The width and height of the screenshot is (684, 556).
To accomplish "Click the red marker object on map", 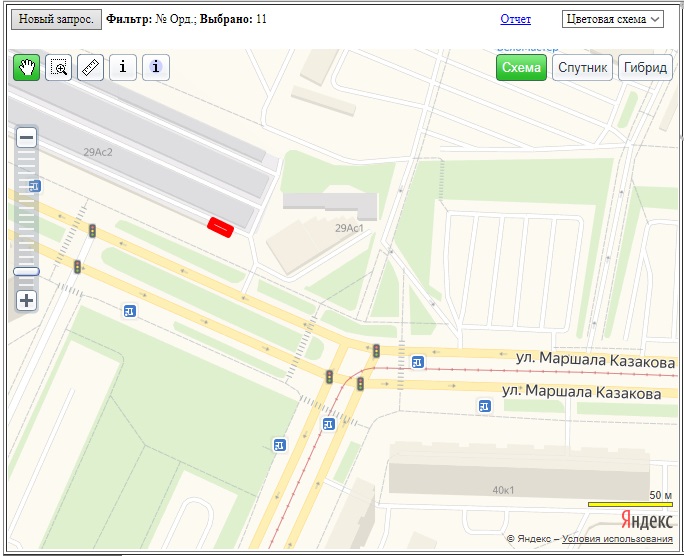I will (x=220, y=227).
